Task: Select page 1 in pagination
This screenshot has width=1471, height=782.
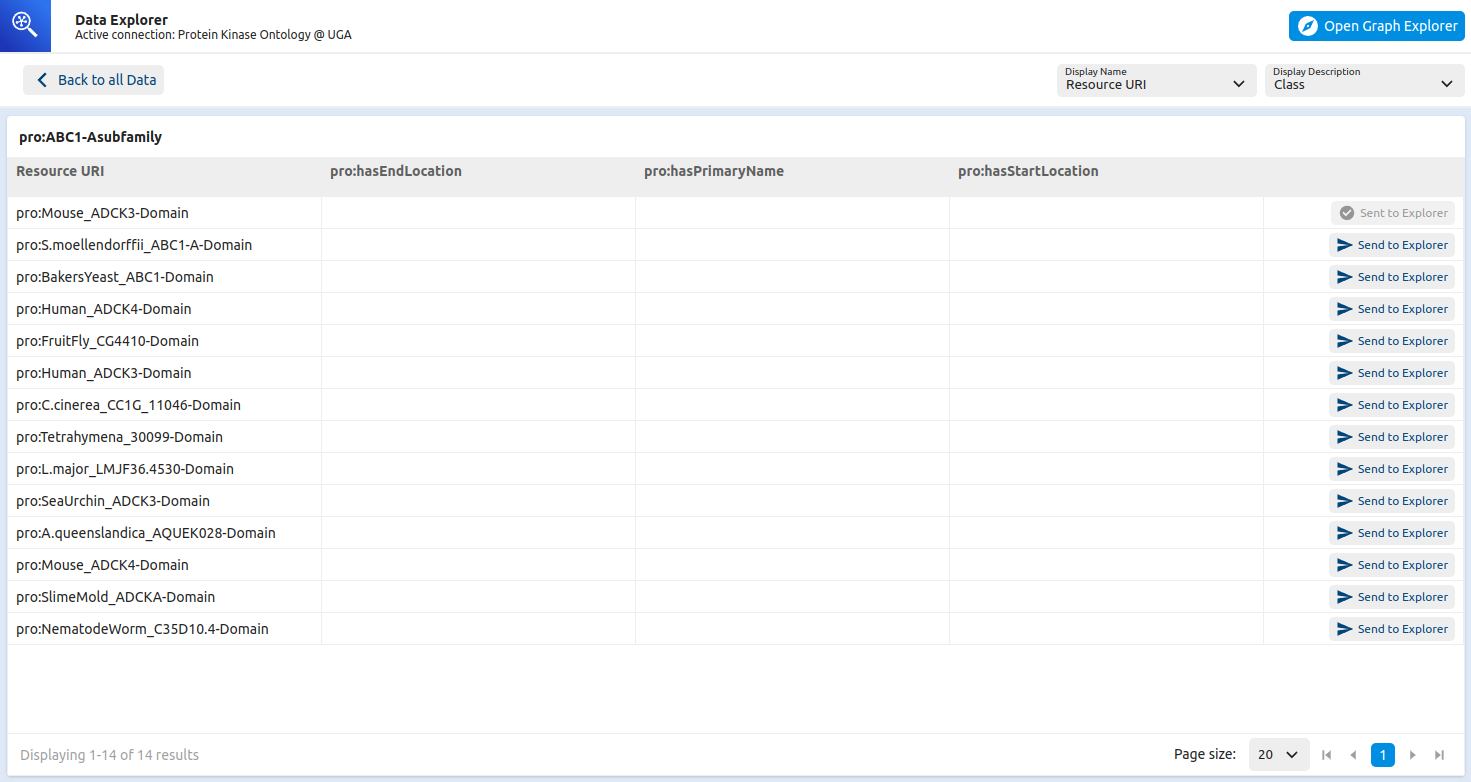Action: pyautogui.click(x=1382, y=755)
